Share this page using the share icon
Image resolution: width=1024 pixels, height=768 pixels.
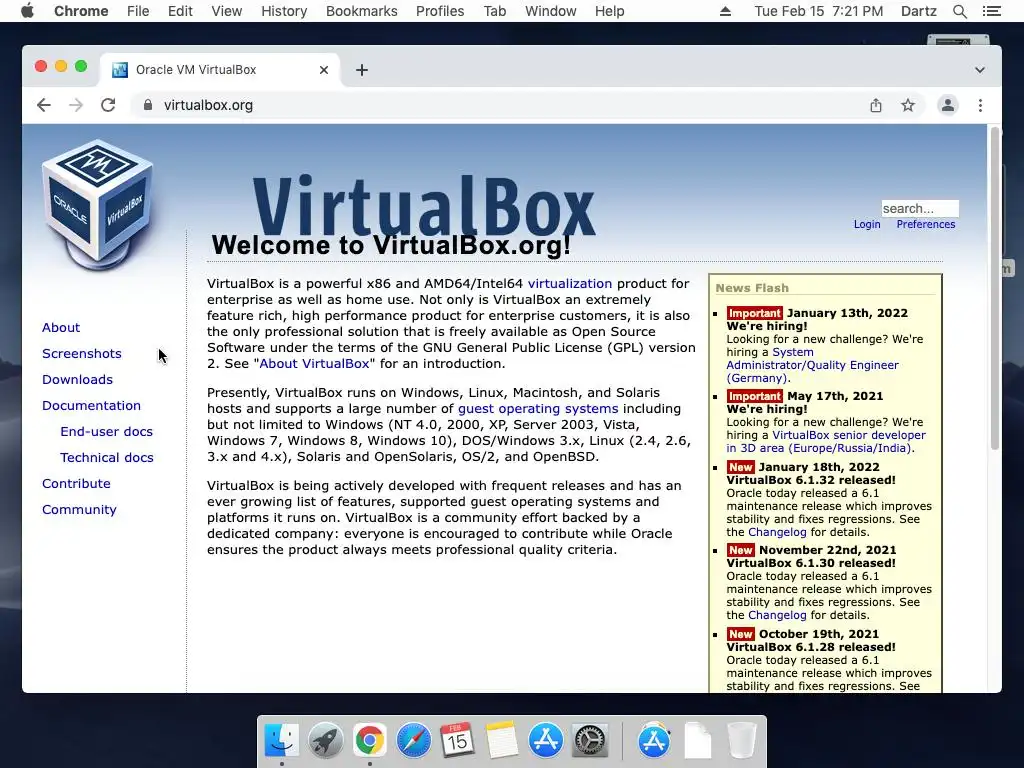coord(876,105)
